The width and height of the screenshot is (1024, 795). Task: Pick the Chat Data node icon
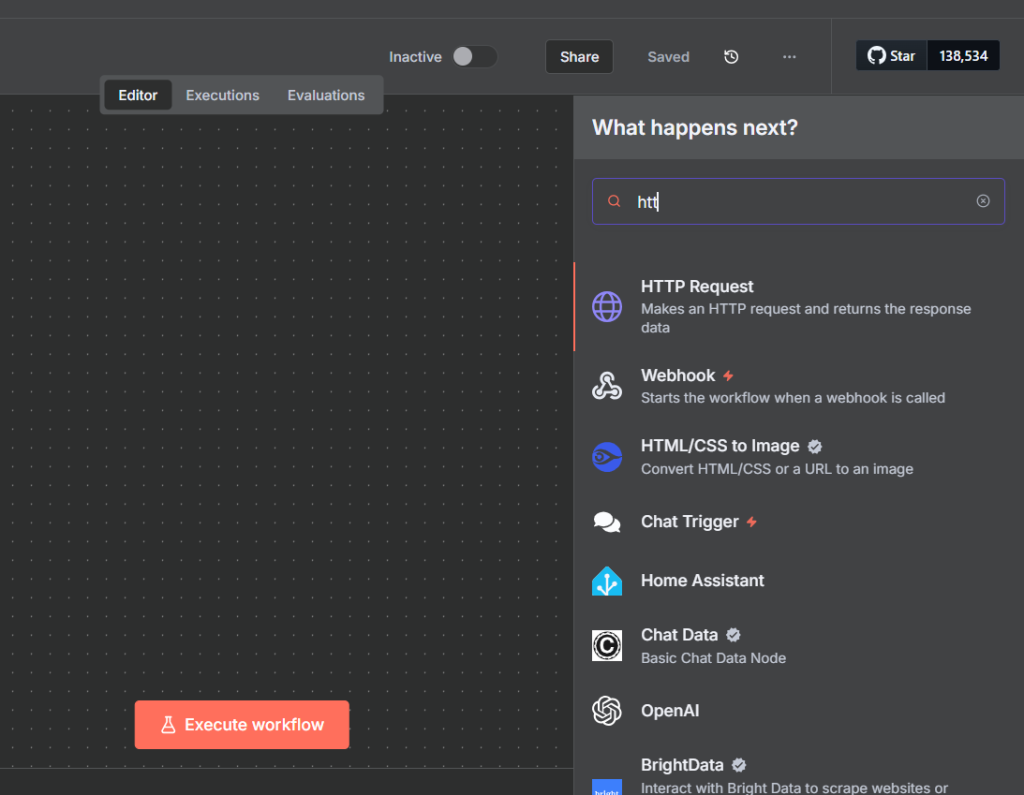point(607,645)
